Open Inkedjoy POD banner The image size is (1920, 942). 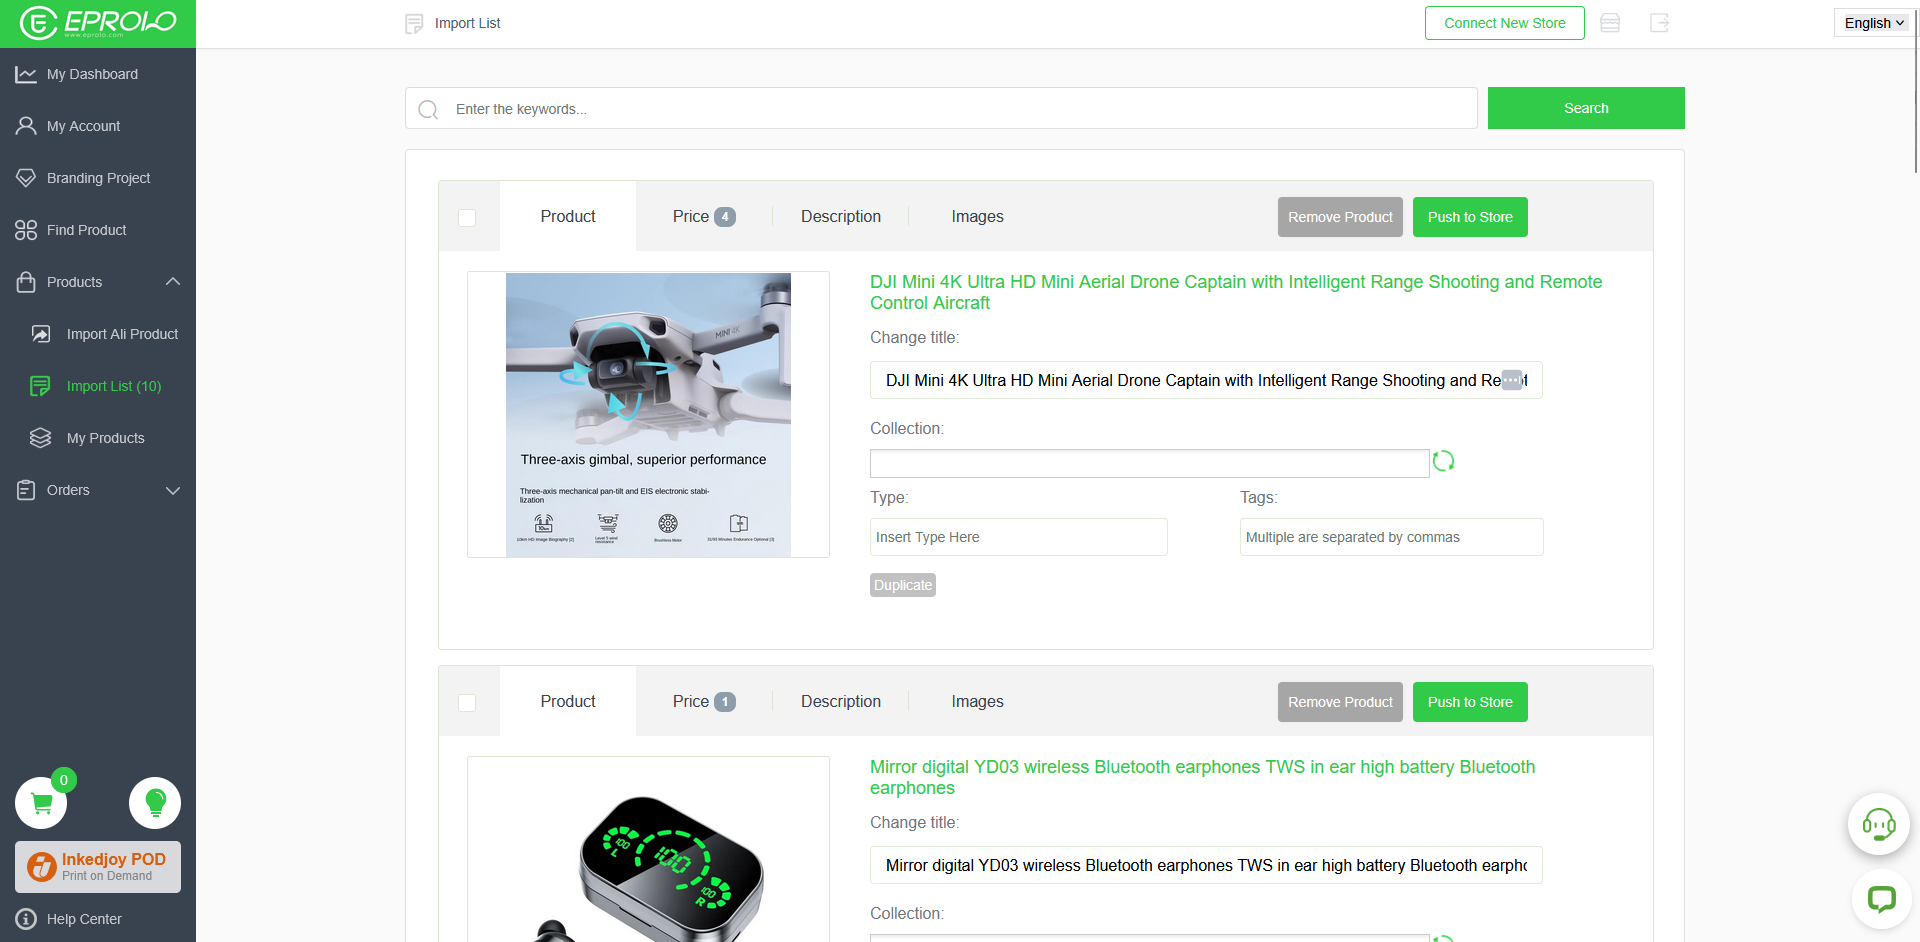[x=98, y=867]
